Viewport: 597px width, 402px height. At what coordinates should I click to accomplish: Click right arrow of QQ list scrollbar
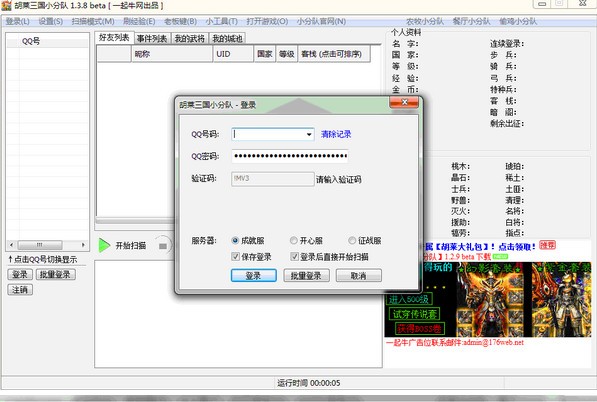tap(83, 245)
